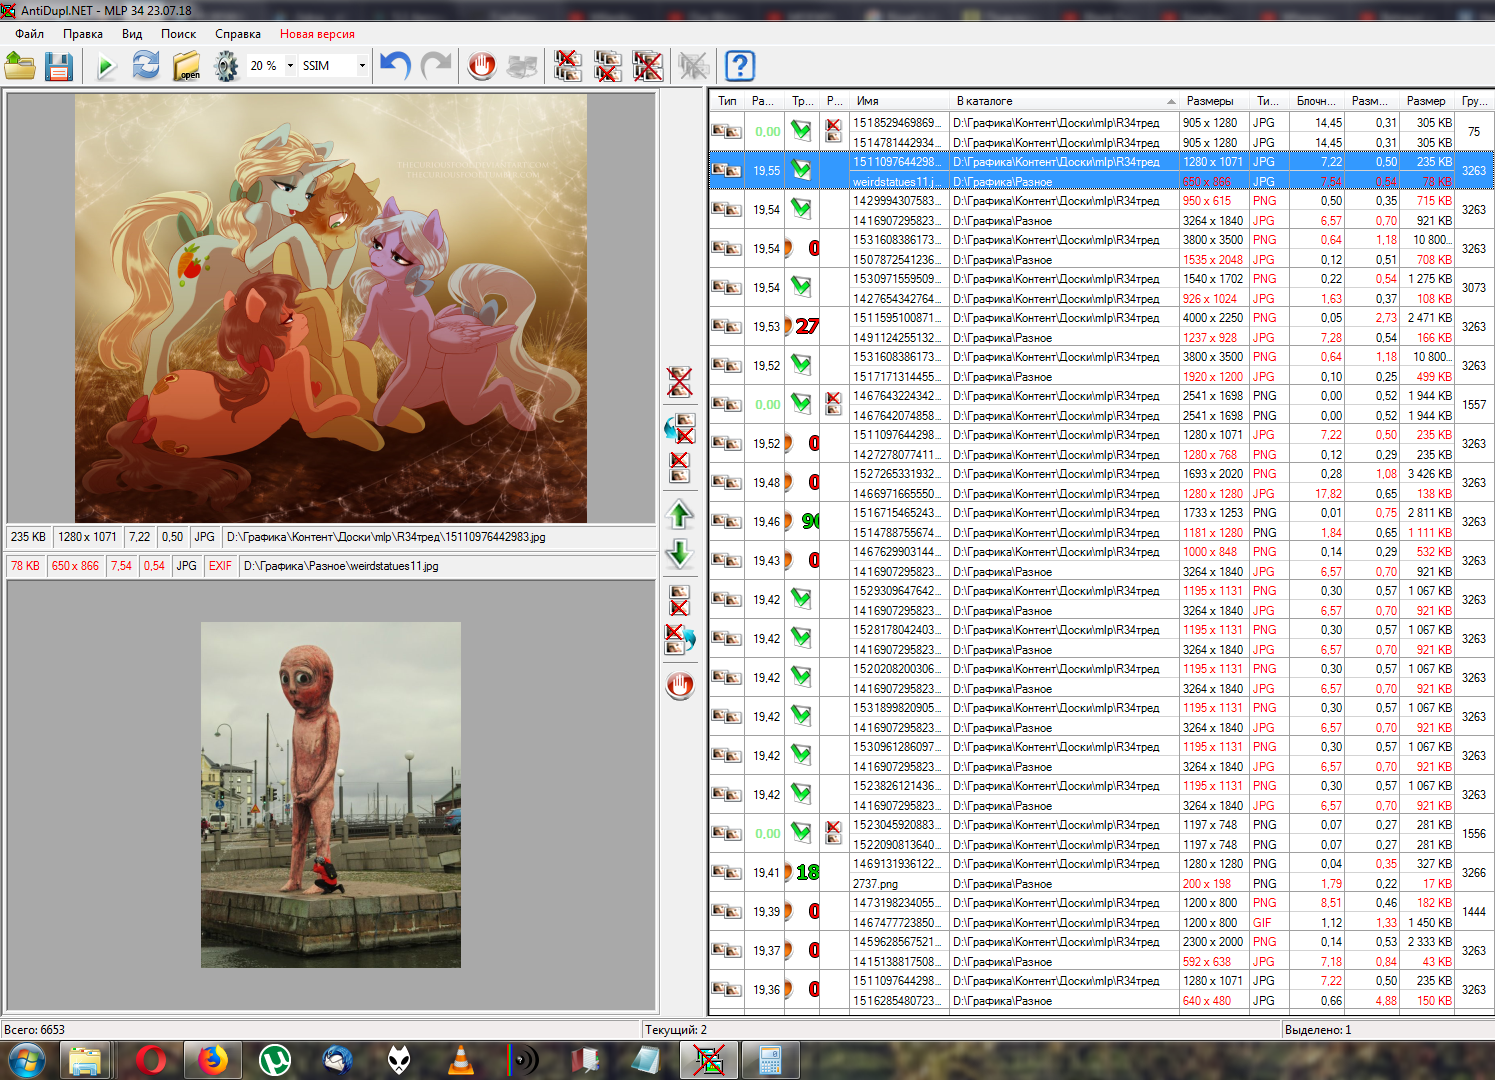This screenshot has height=1080, width=1495.
Task: Open the SSIM algorithm dropdown
Action: click(362, 66)
